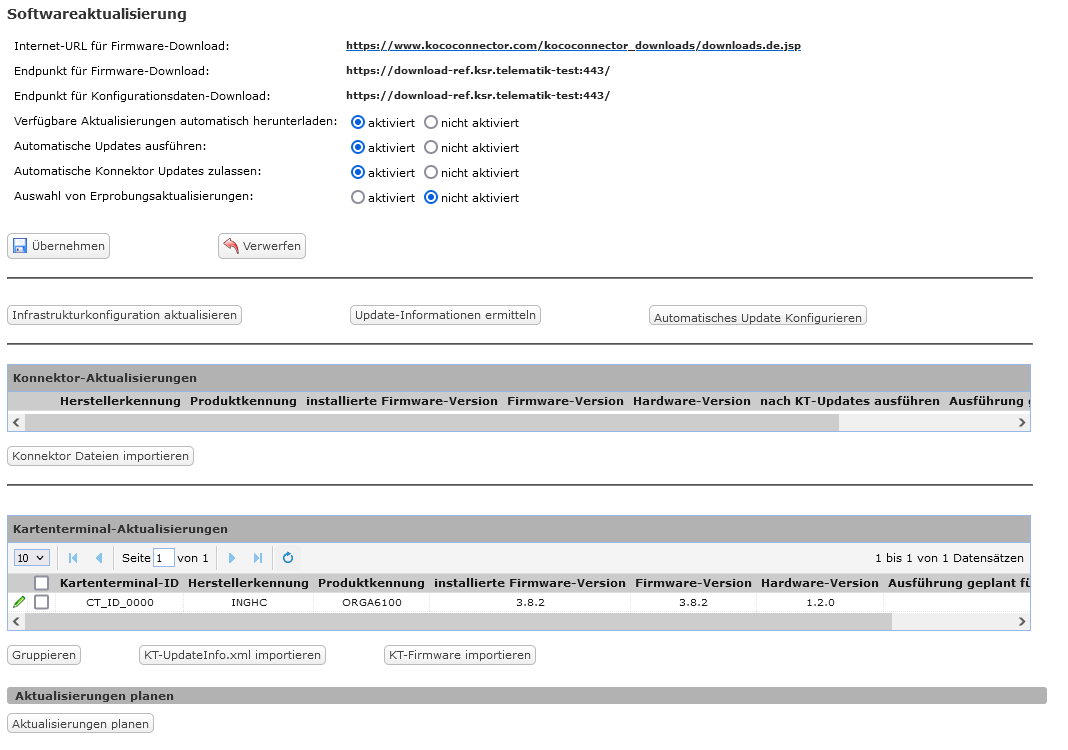Open the kocoConnector firmware download URL
This screenshot has width=1068, height=750.
573,46
